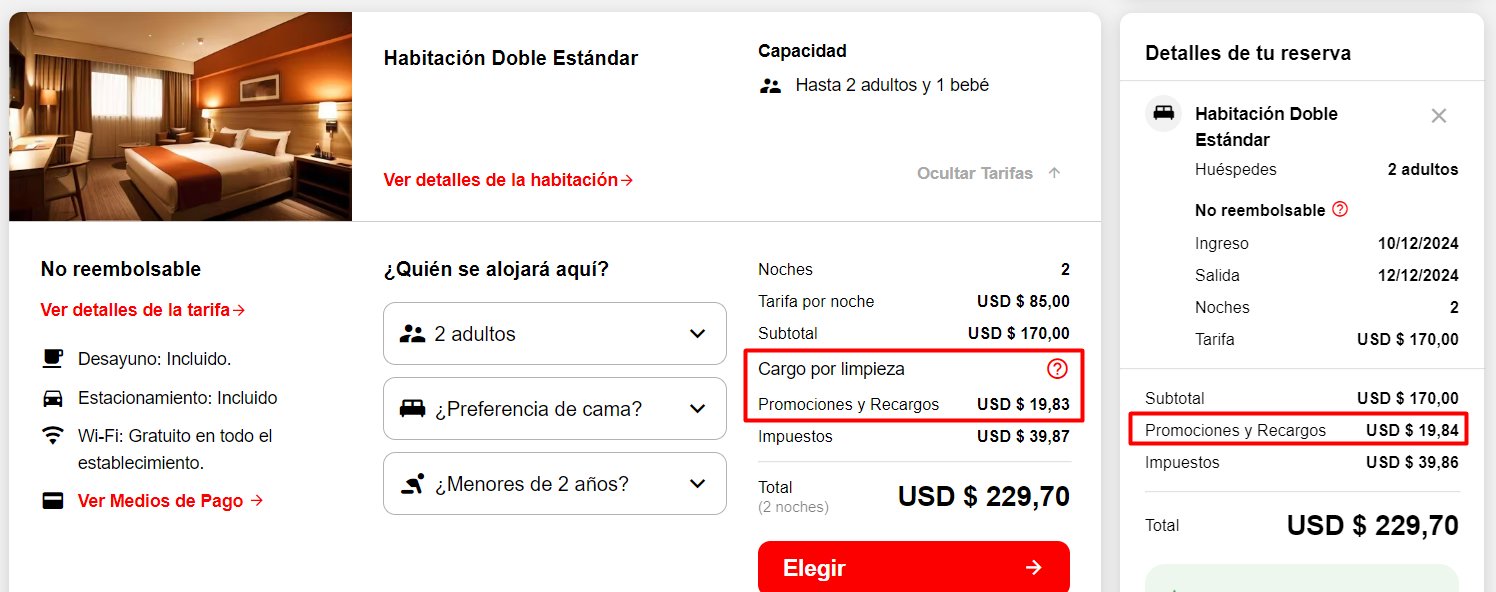The height and width of the screenshot is (592, 1496).
Task: Click the arrow on the Elegir button
Action: [1034, 568]
